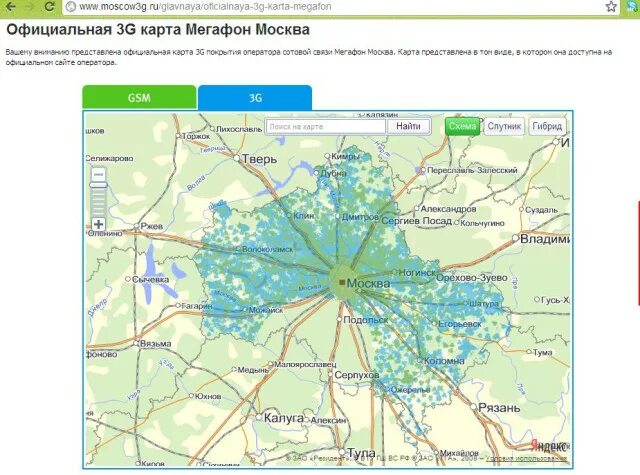Click the Гагарин city label
Image resolution: width=640 pixels, height=475 pixels.
click(197, 306)
